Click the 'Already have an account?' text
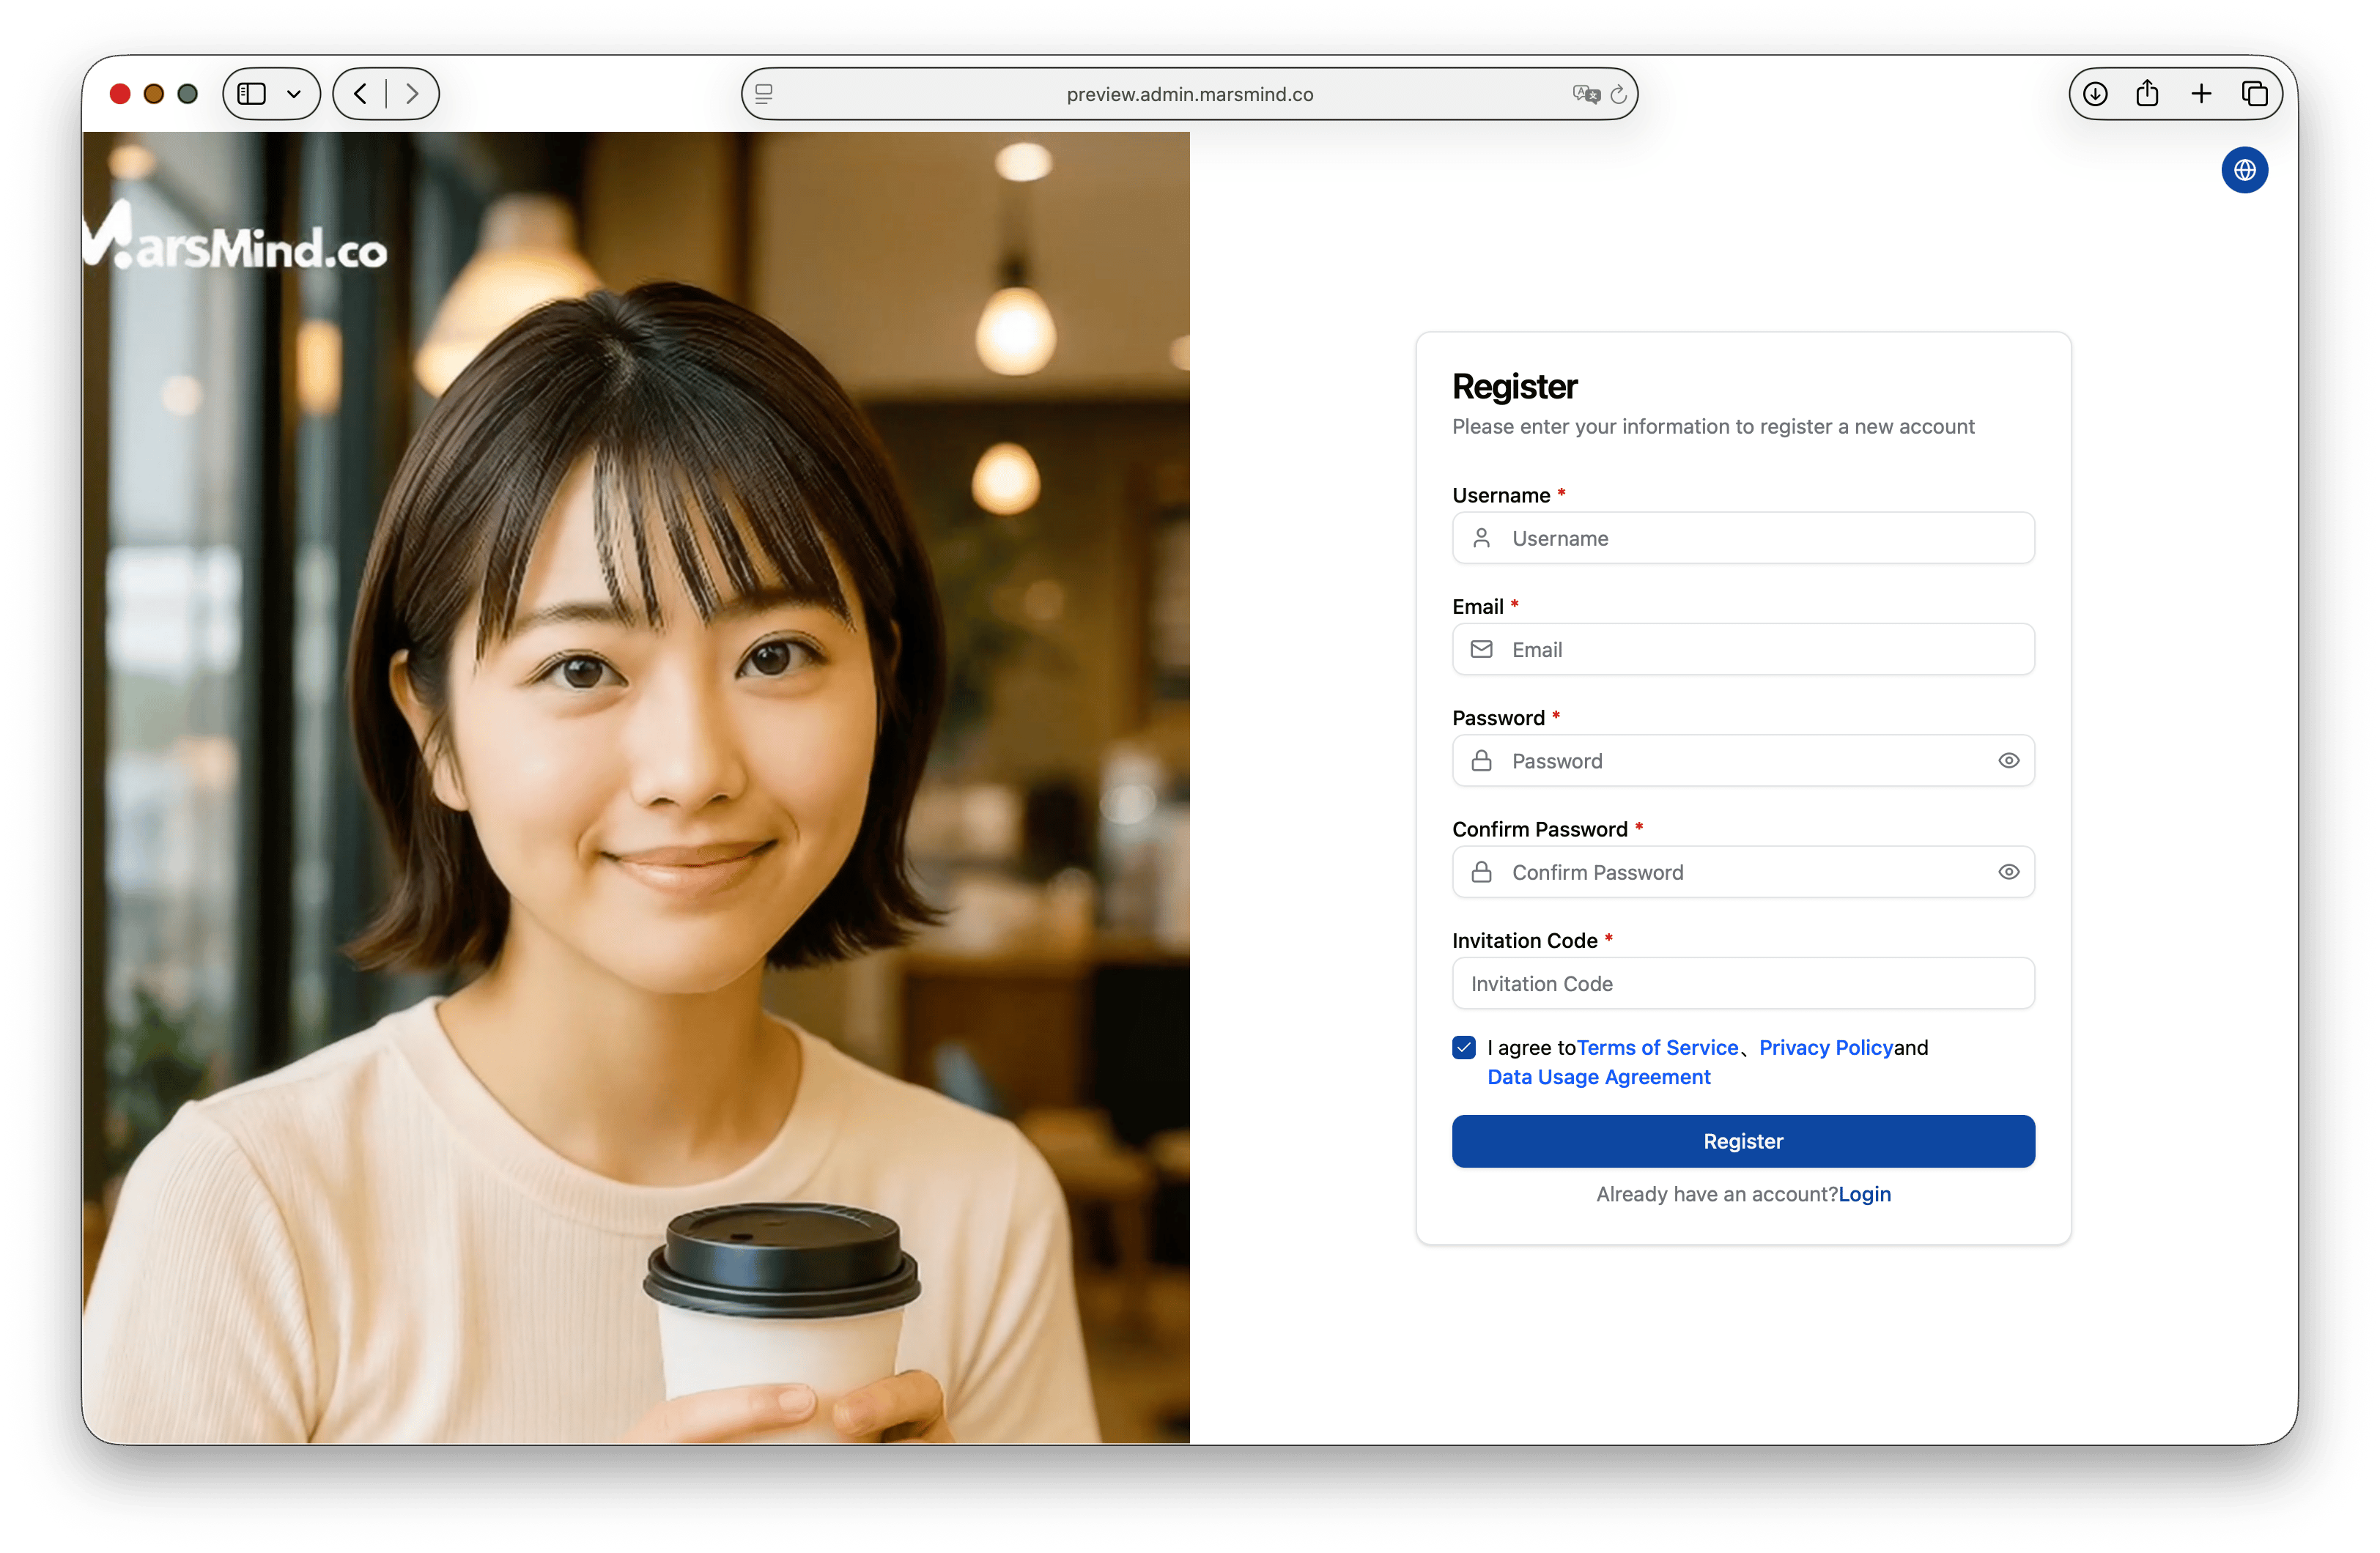 tap(1716, 1194)
